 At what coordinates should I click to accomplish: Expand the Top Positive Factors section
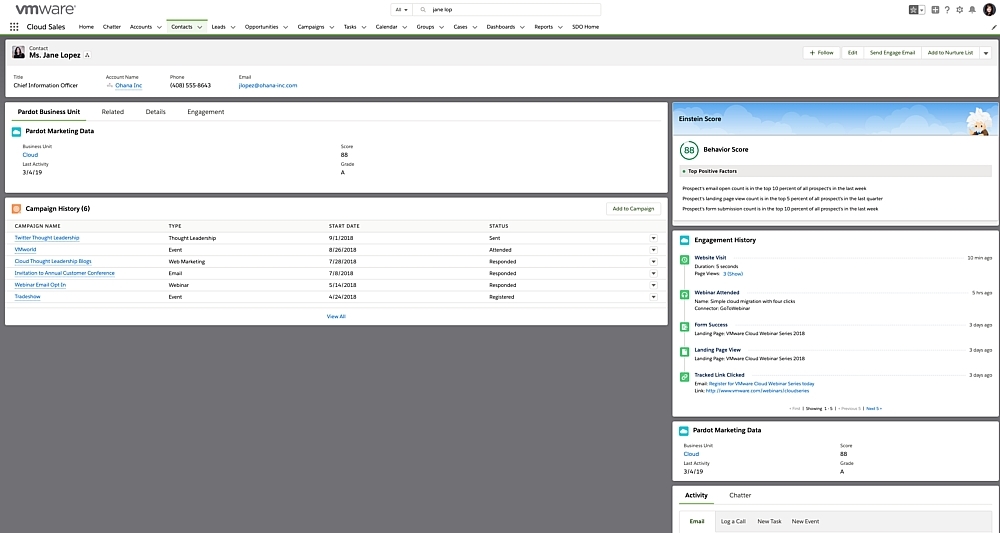(684, 171)
